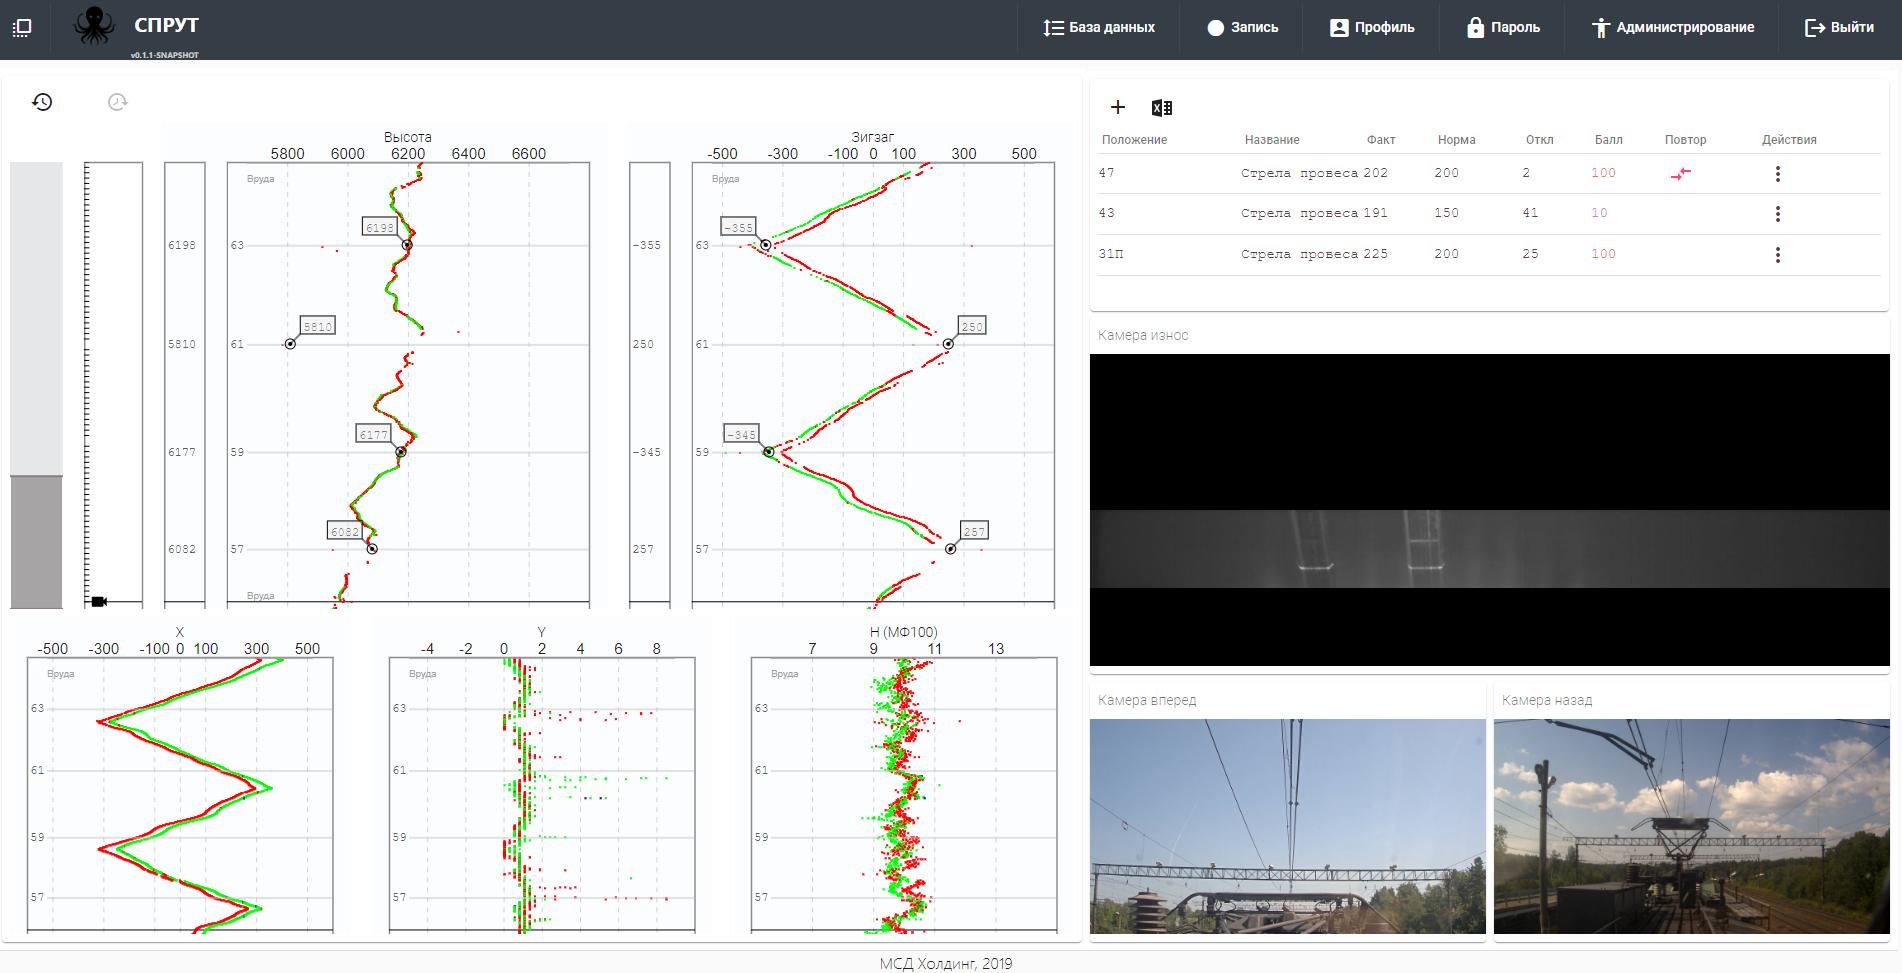Export table to Excel icon
Image resolution: width=1902 pixels, height=973 pixels.
coord(1162,108)
